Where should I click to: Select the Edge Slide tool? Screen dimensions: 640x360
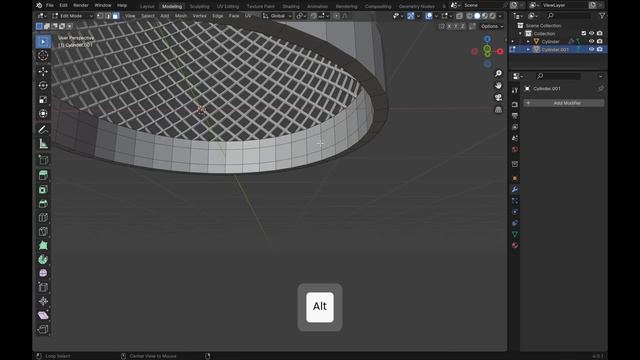click(x=43, y=287)
